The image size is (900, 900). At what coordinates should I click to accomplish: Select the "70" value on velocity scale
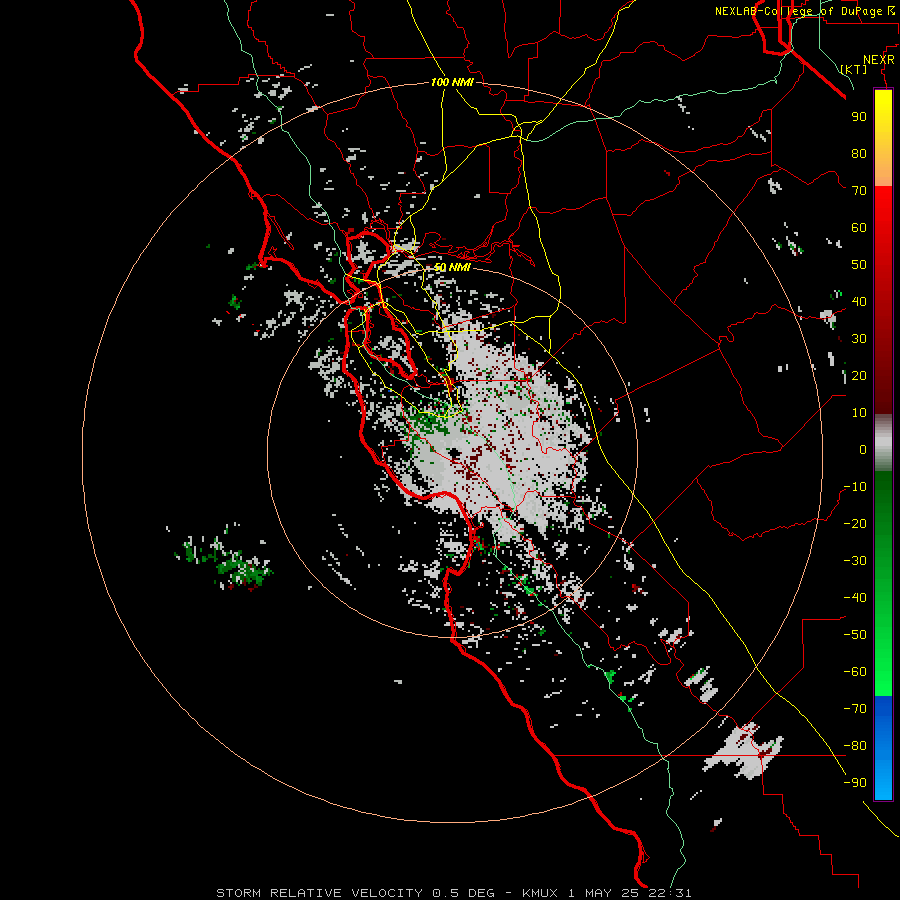(x=859, y=191)
